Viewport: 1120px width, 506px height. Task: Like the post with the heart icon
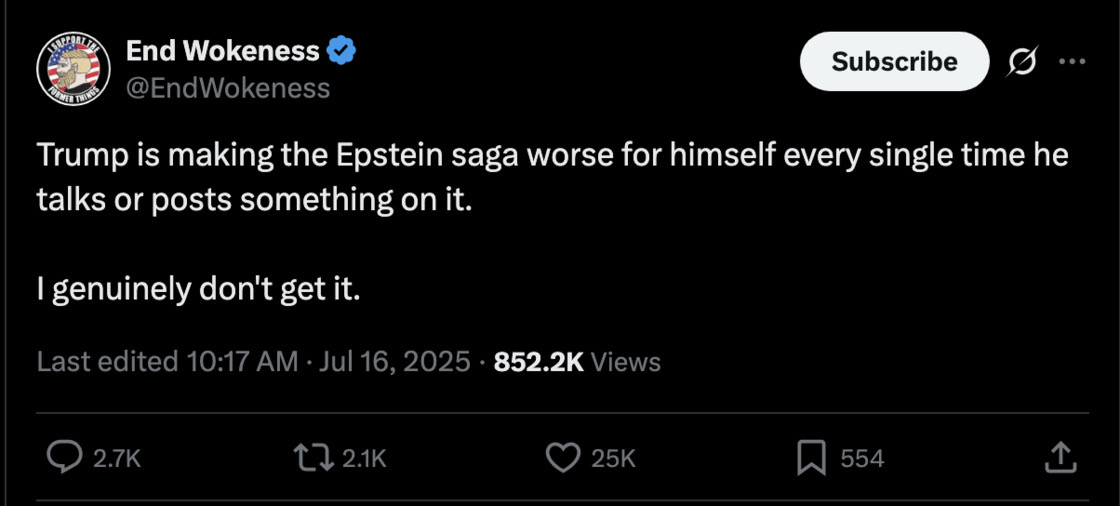(563, 457)
